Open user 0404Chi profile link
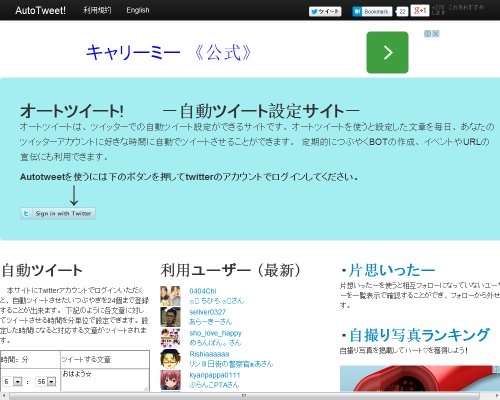Viewport: 500px width, 400px height. click(203, 291)
